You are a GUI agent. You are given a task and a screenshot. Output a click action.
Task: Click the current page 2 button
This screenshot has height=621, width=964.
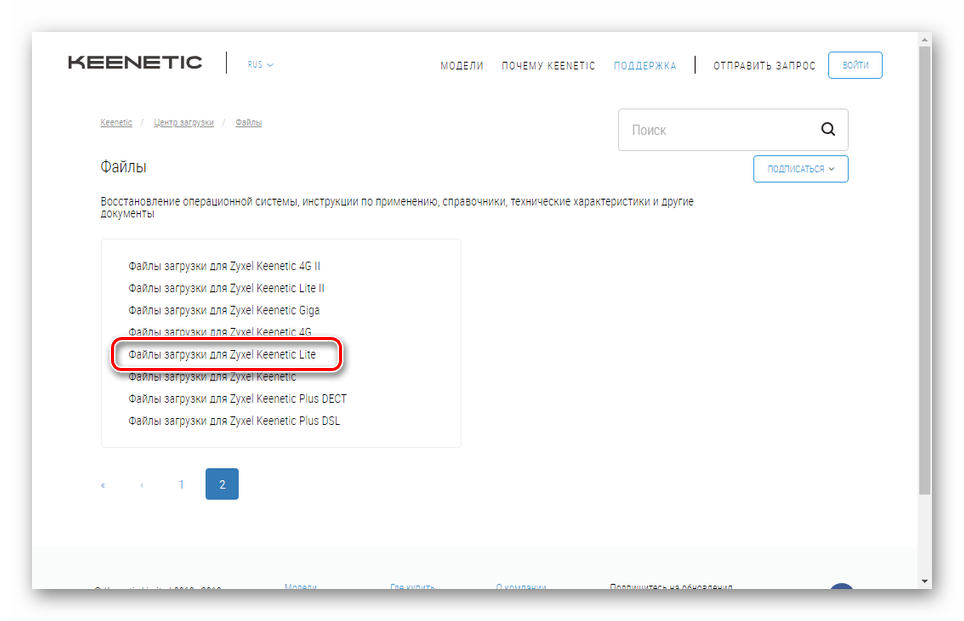click(222, 484)
